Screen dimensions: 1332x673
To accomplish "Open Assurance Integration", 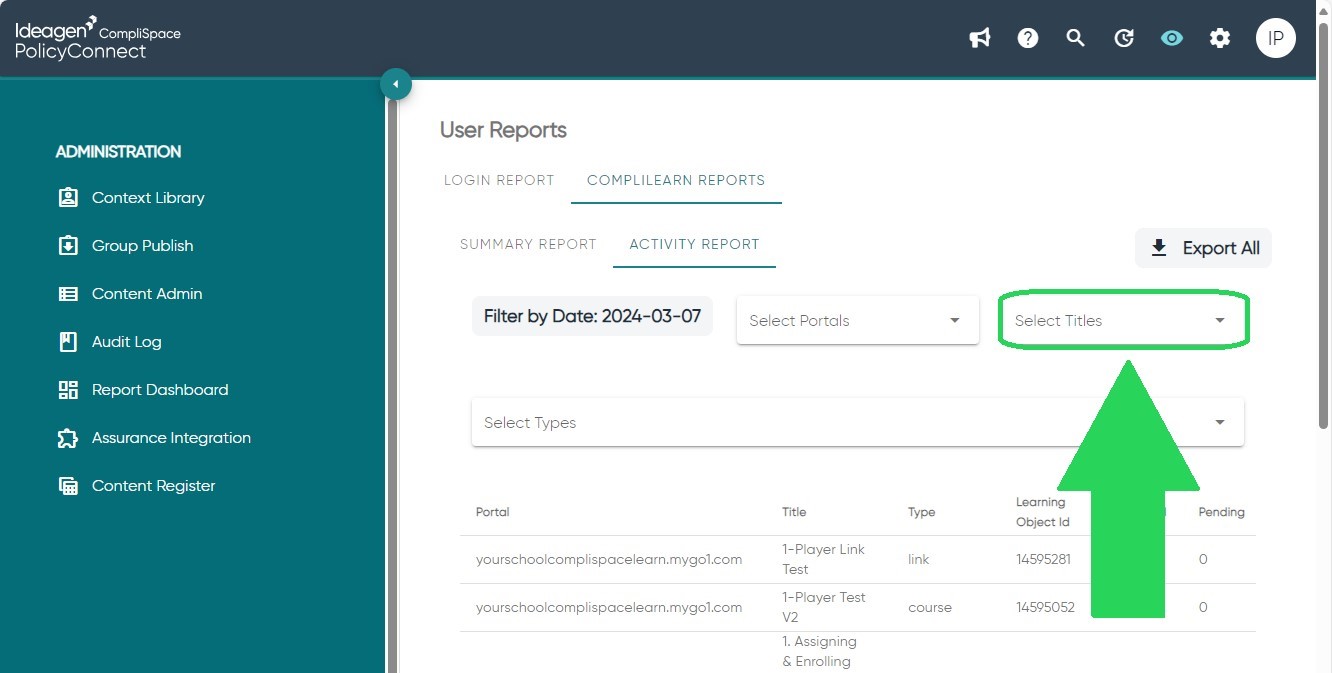I will tap(171, 437).
